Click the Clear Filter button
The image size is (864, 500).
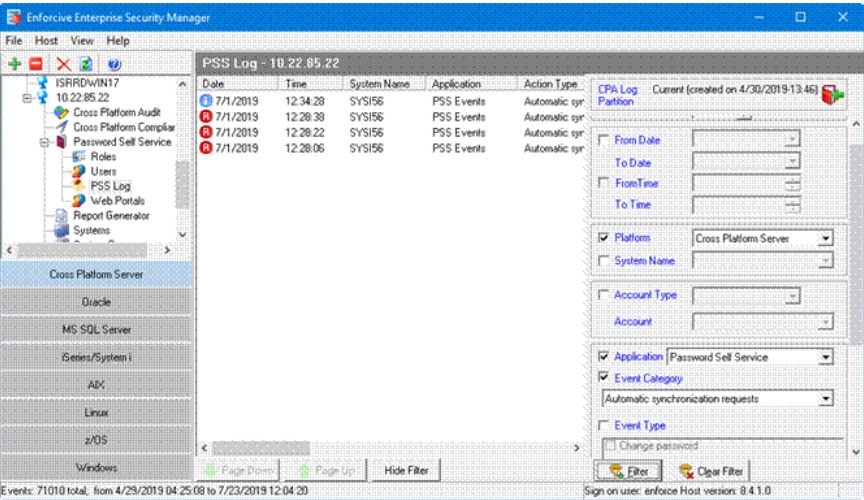(711, 471)
